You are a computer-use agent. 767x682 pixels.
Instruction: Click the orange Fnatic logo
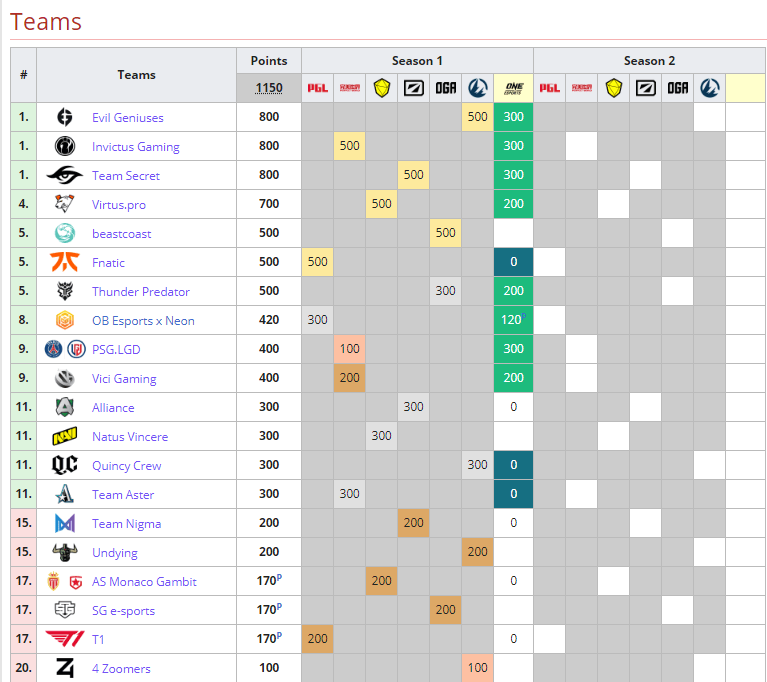(64, 262)
